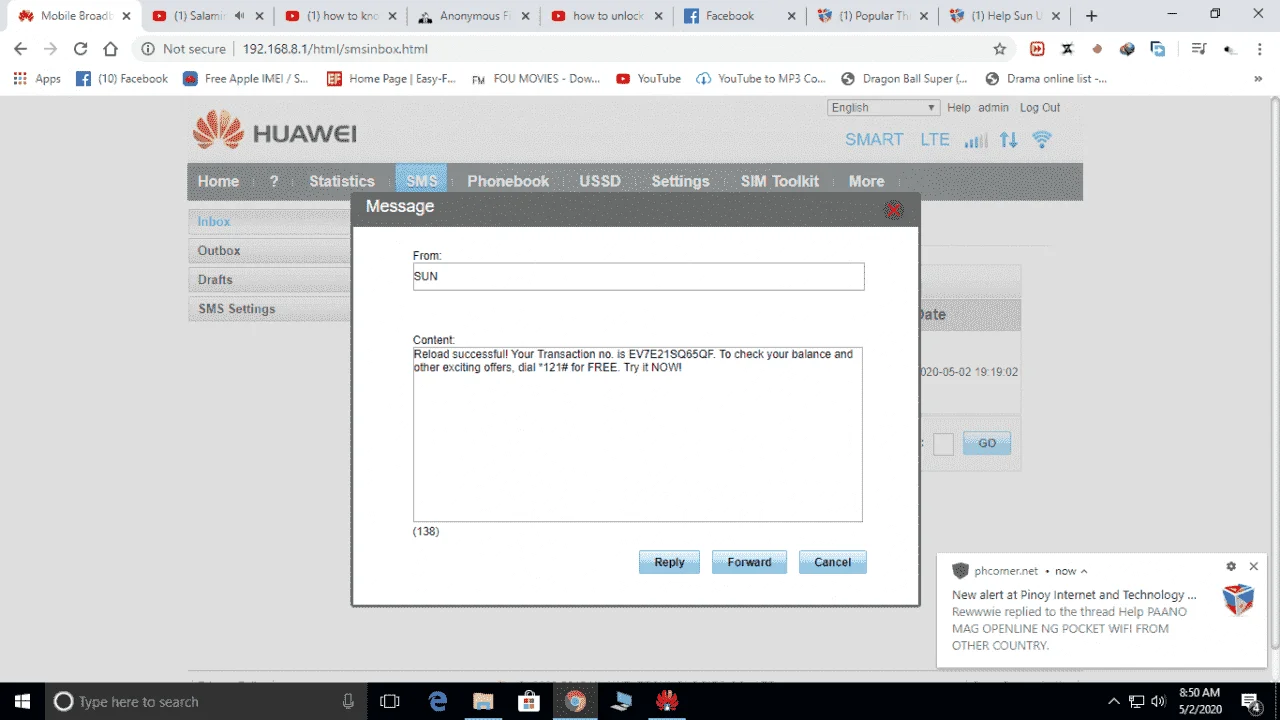The width and height of the screenshot is (1280, 720).
Task: Click the Not secure site info icon
Action: pyautogui.click(x=148, y=49)
